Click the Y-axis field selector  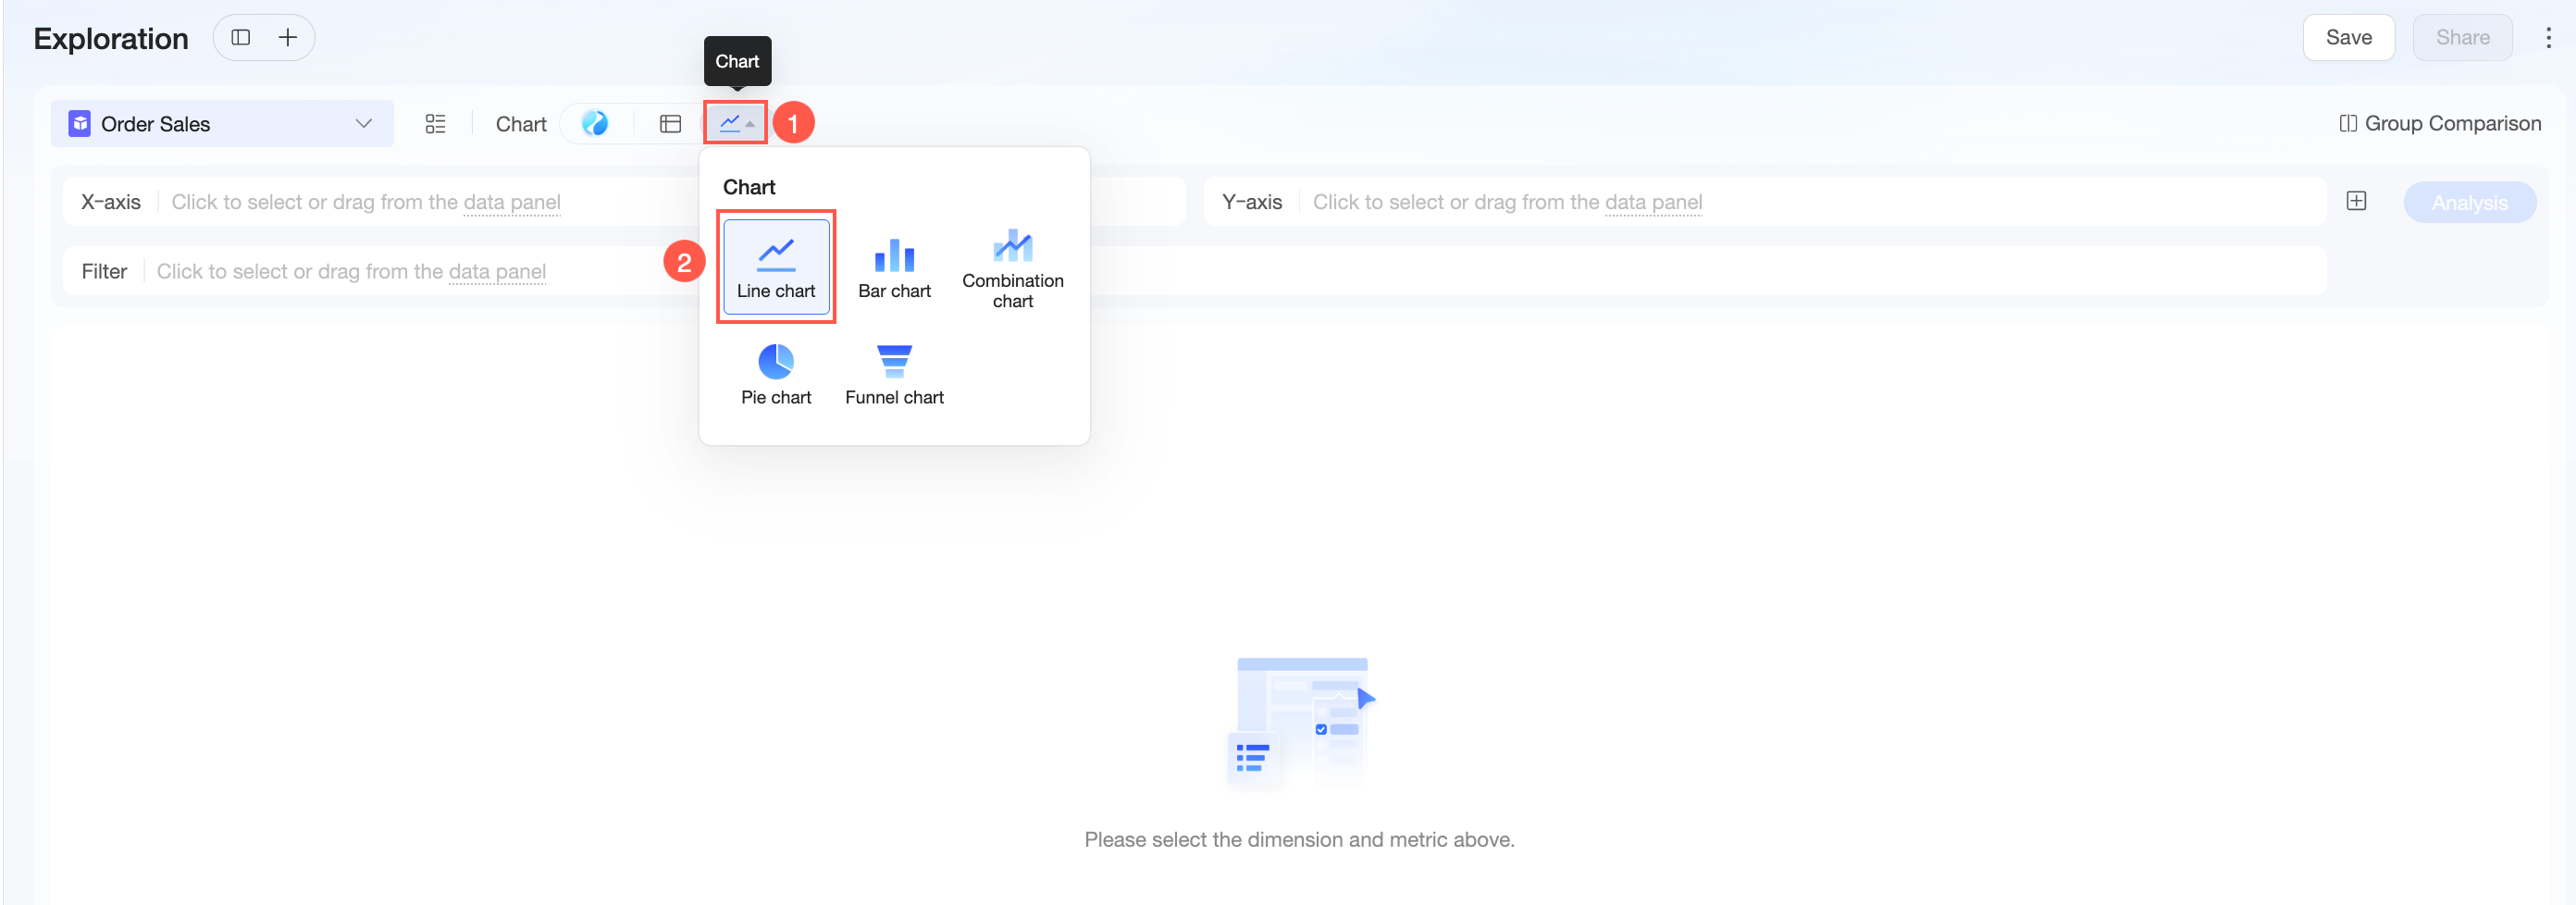coord(1764,202)
